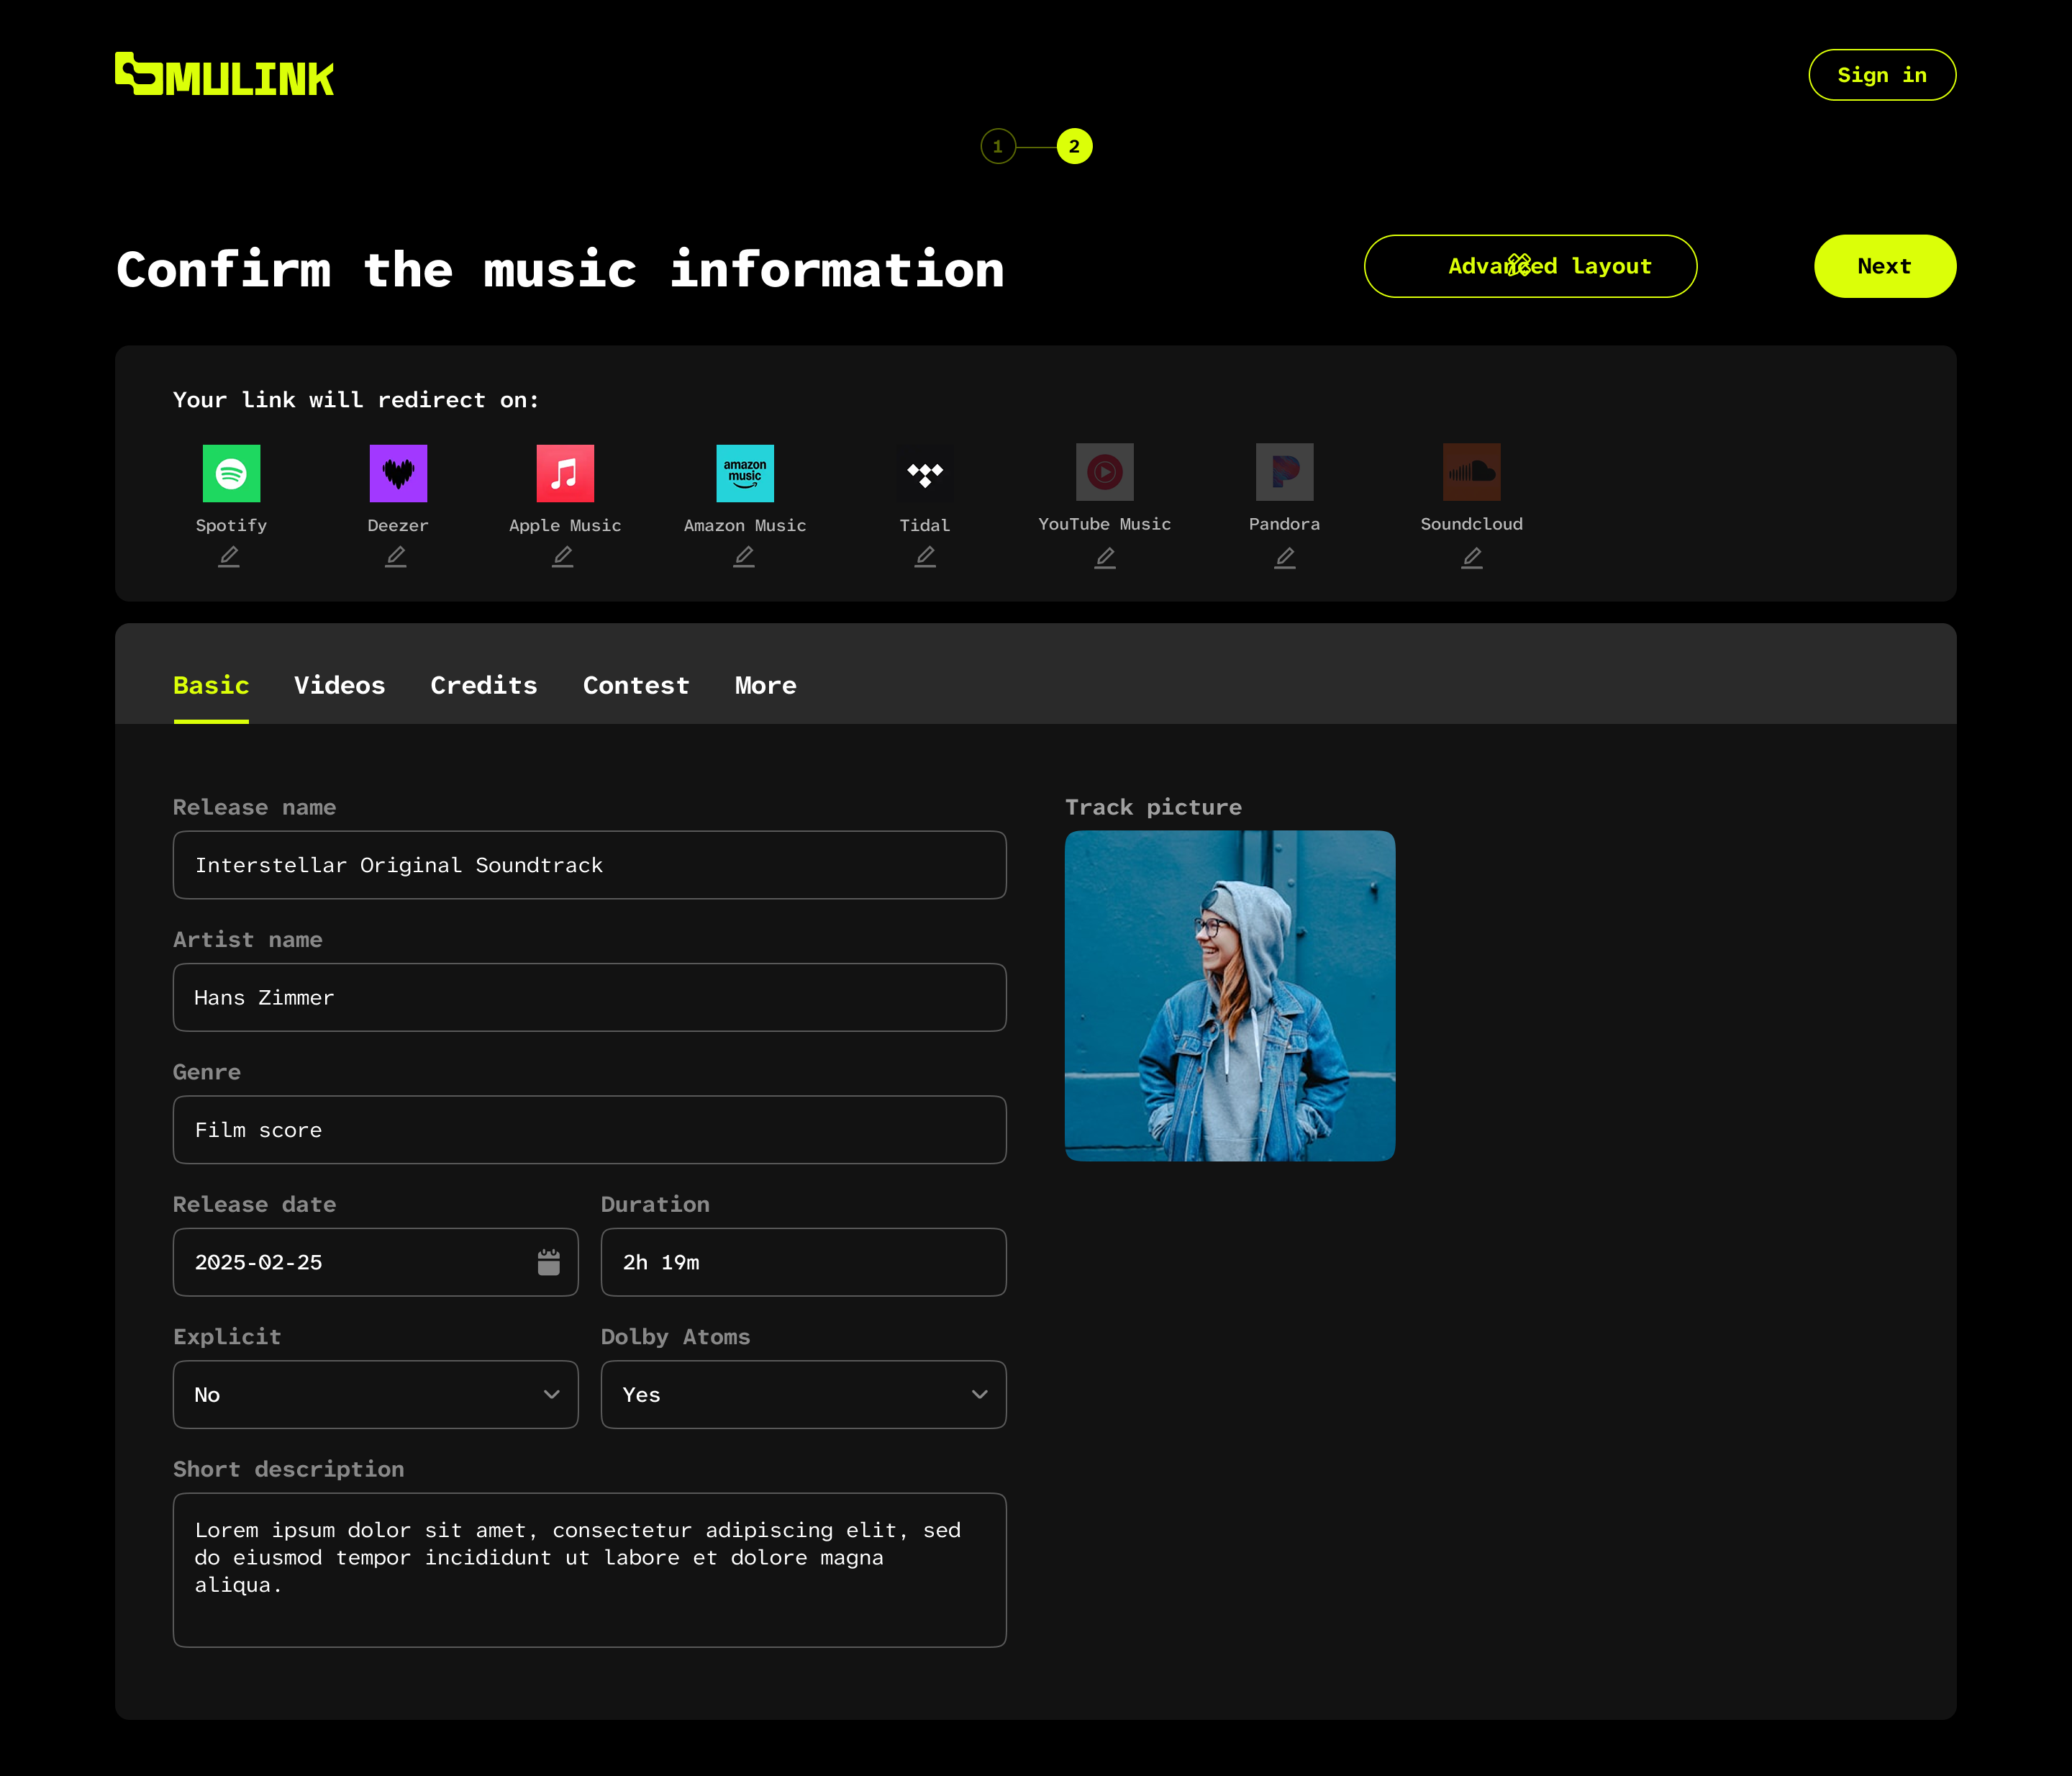2072x1776 pixels.
Task: Edit the Soundcloud link with the pencil icon
Action: coord(1471,558)
